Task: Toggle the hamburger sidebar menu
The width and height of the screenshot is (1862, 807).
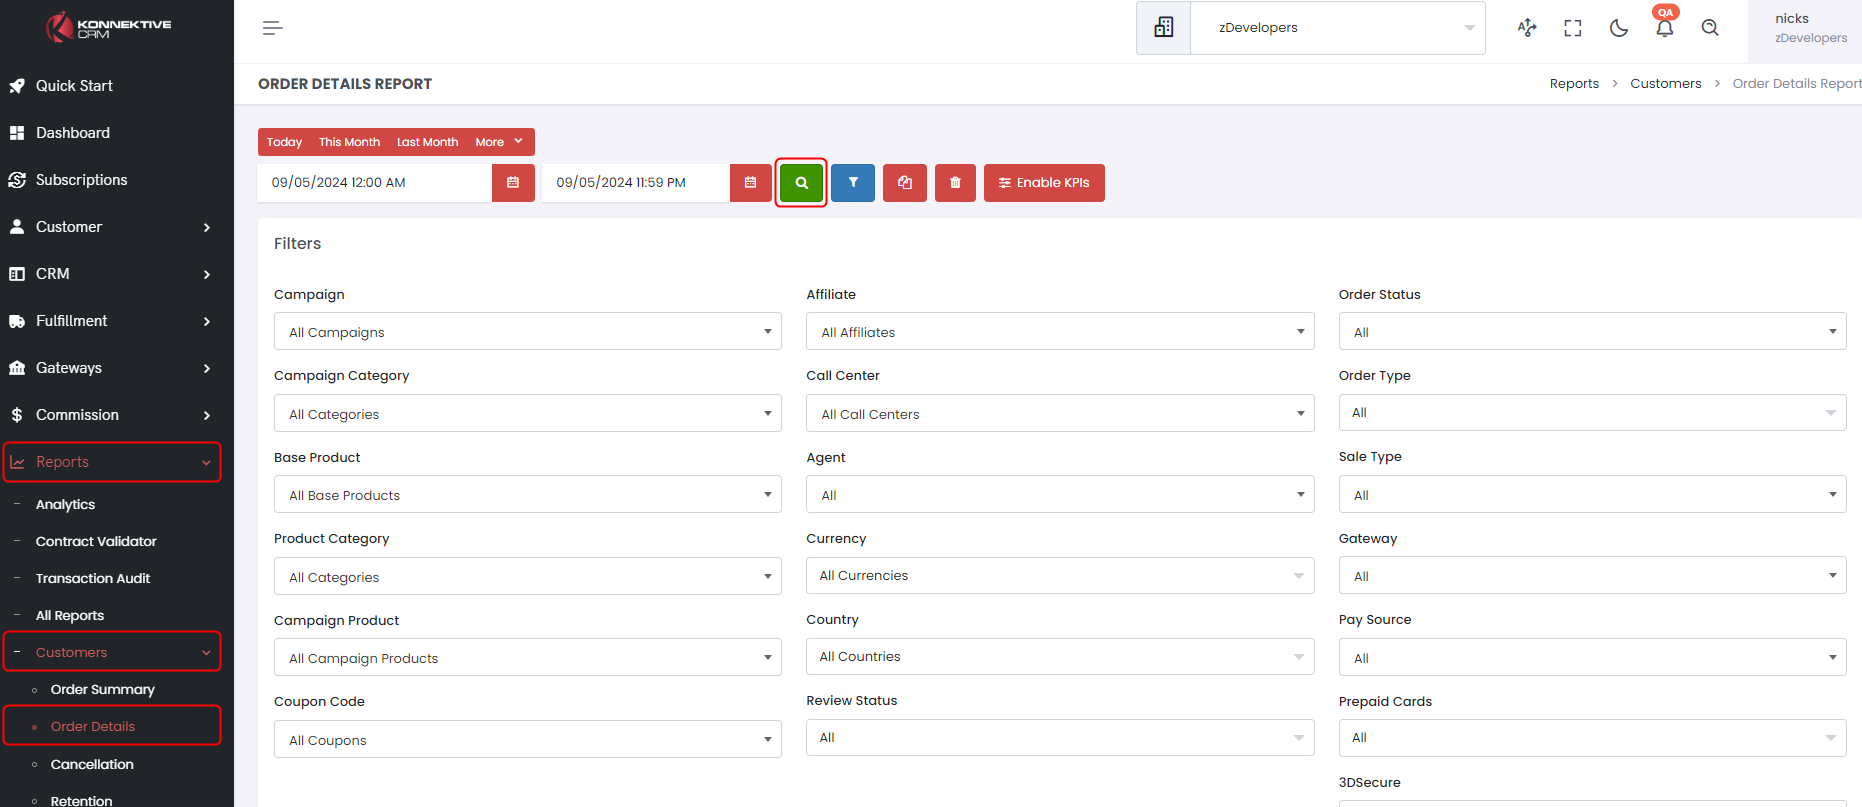Action: tap(272, 28)
